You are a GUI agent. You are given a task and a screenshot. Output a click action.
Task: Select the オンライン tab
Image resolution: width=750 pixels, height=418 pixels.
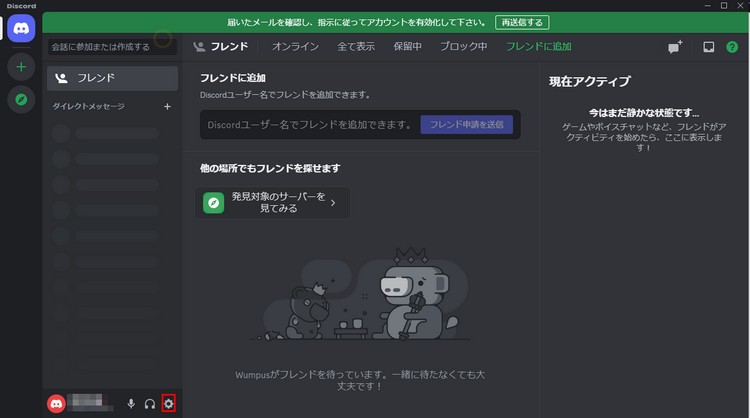tap(295, 46)
